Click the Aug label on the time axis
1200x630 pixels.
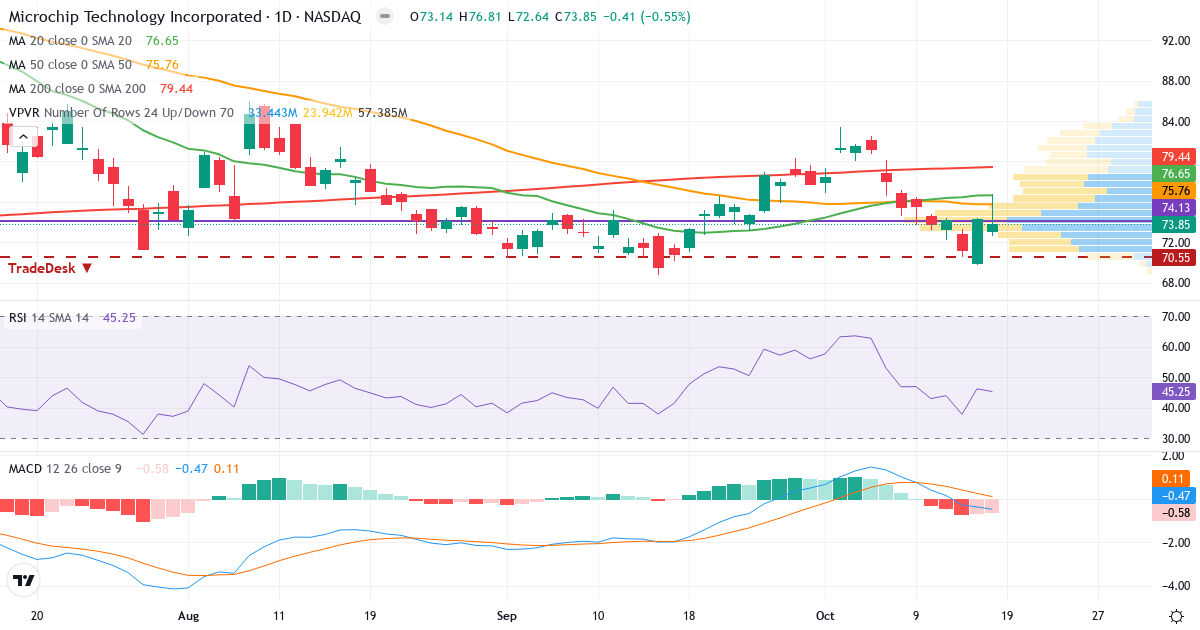click(188, 616)
